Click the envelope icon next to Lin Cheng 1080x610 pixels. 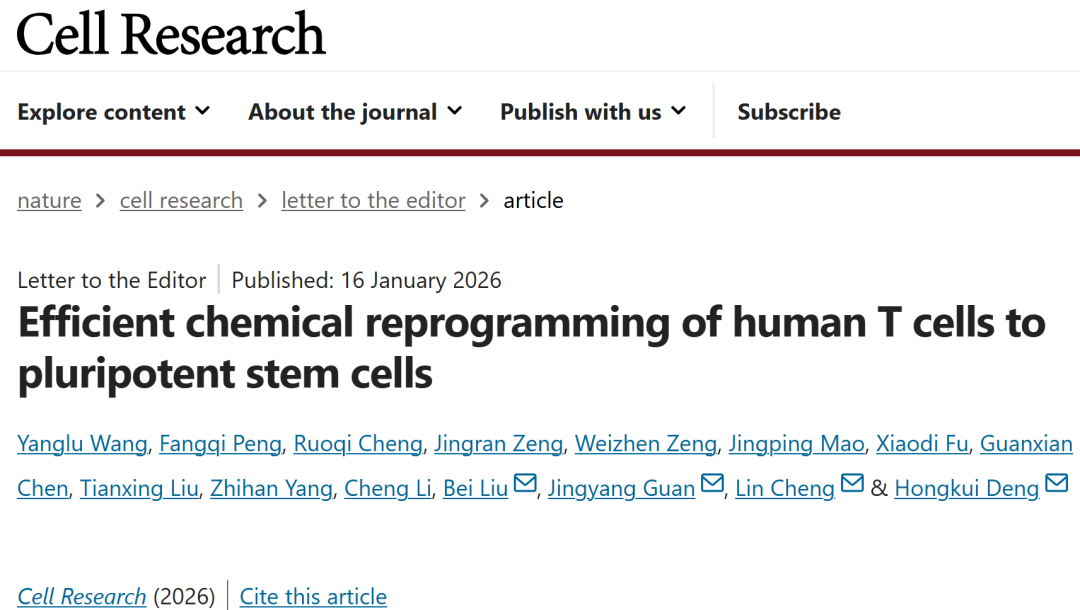852,486
